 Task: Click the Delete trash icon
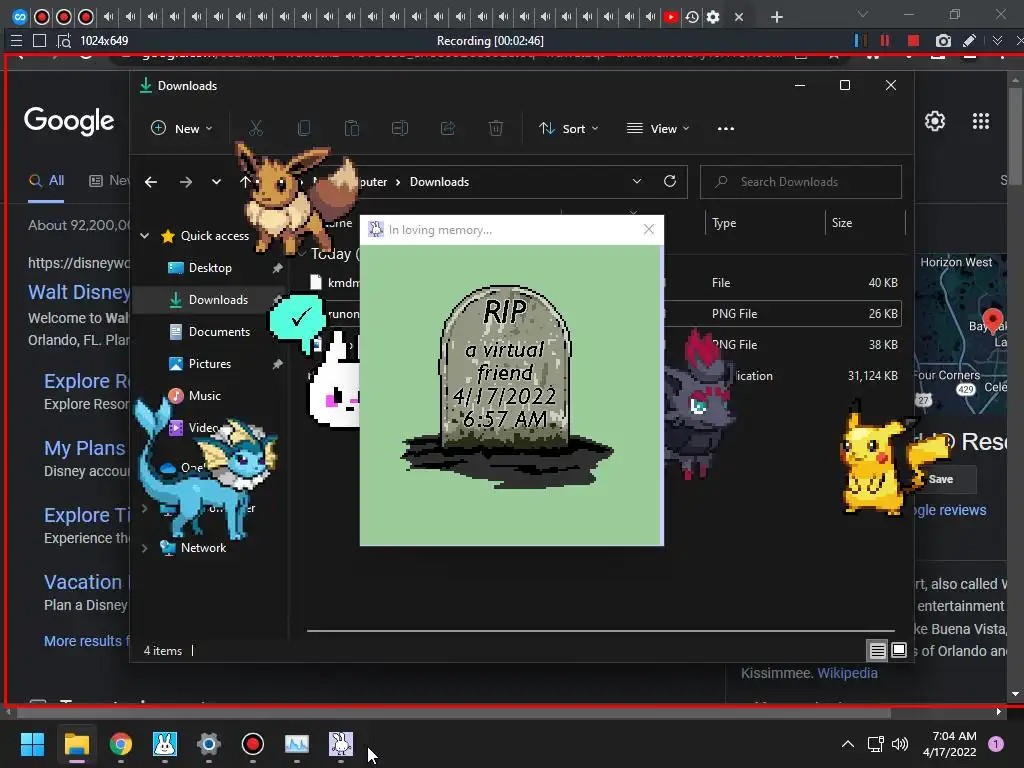[x=496, y=129]
